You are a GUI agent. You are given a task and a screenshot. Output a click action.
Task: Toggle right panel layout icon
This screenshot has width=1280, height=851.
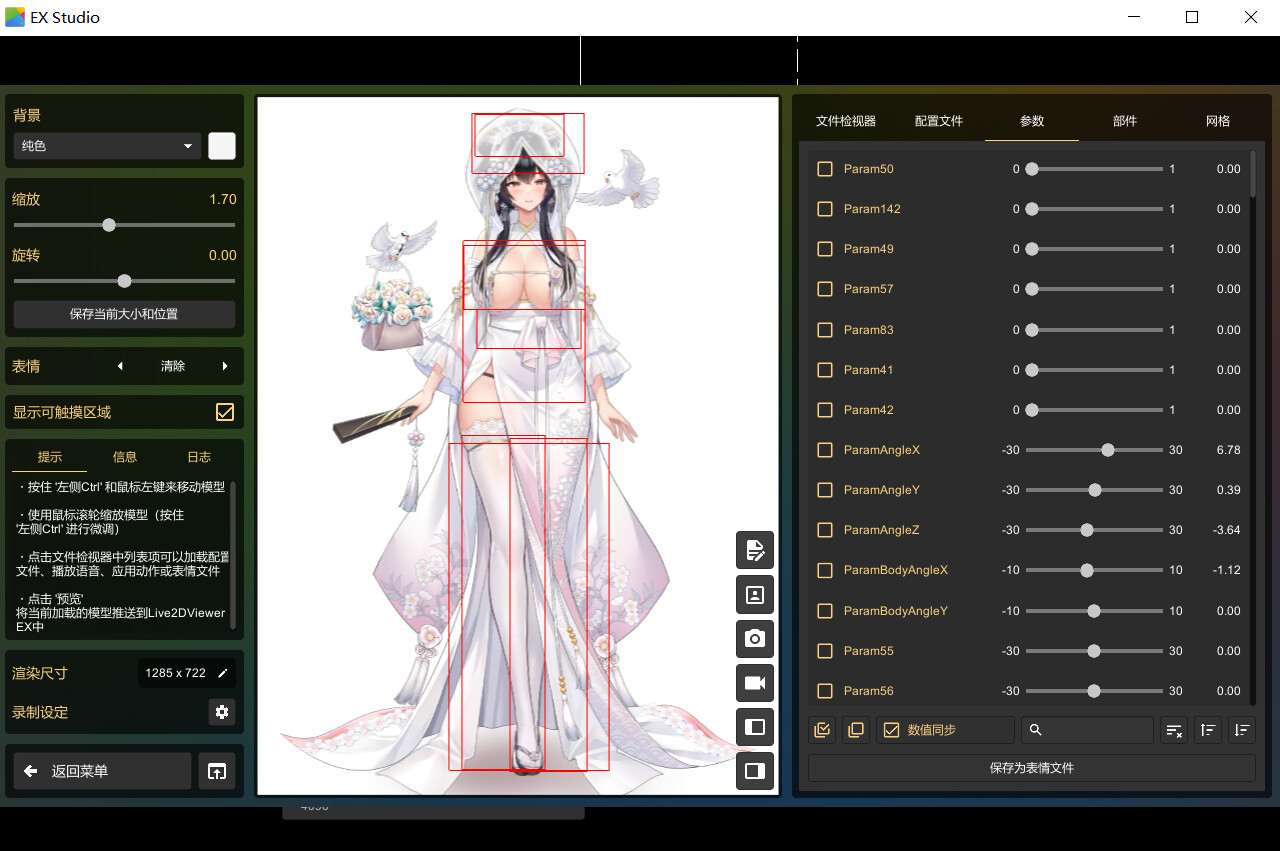(x=755, y=771)
